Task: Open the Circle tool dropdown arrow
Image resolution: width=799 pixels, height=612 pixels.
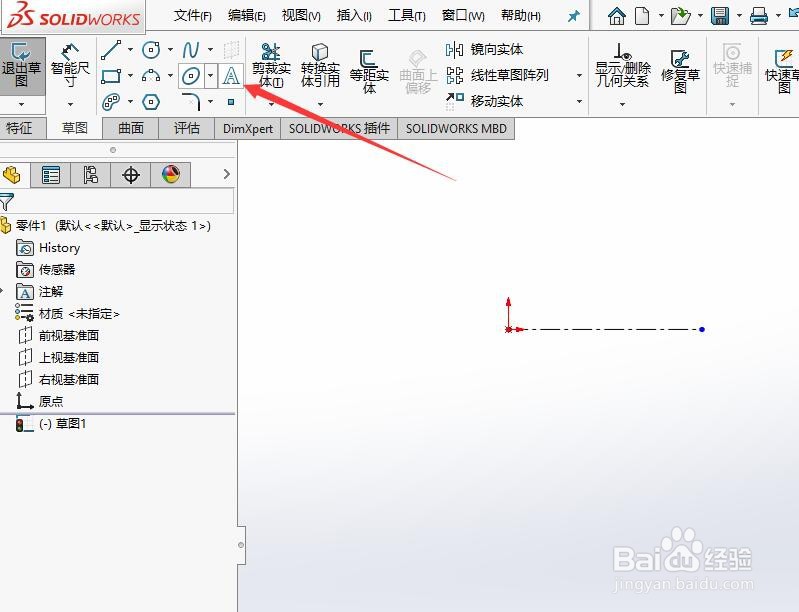Action: click(x=170, y=49)
